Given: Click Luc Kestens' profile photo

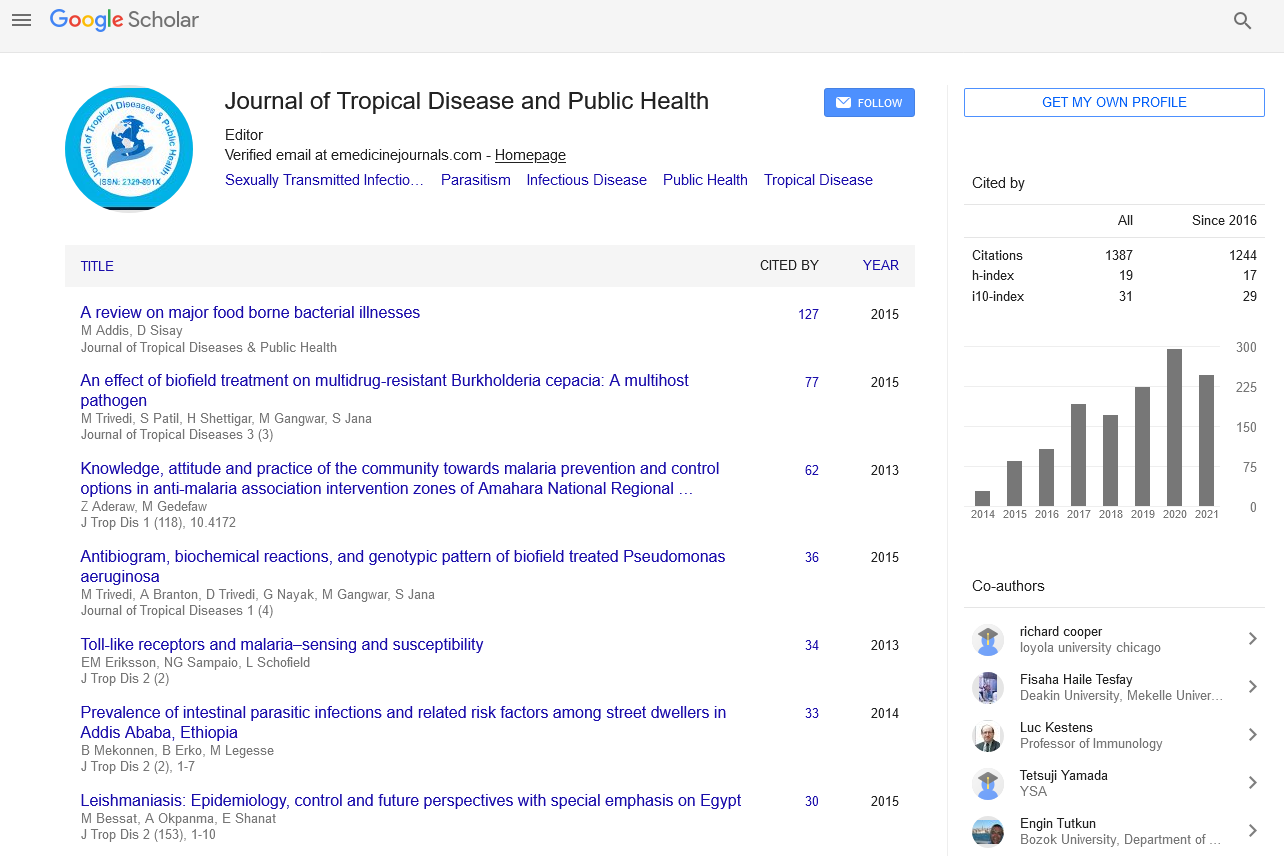Looking at the screenshot, I should (x=988, y=736).
